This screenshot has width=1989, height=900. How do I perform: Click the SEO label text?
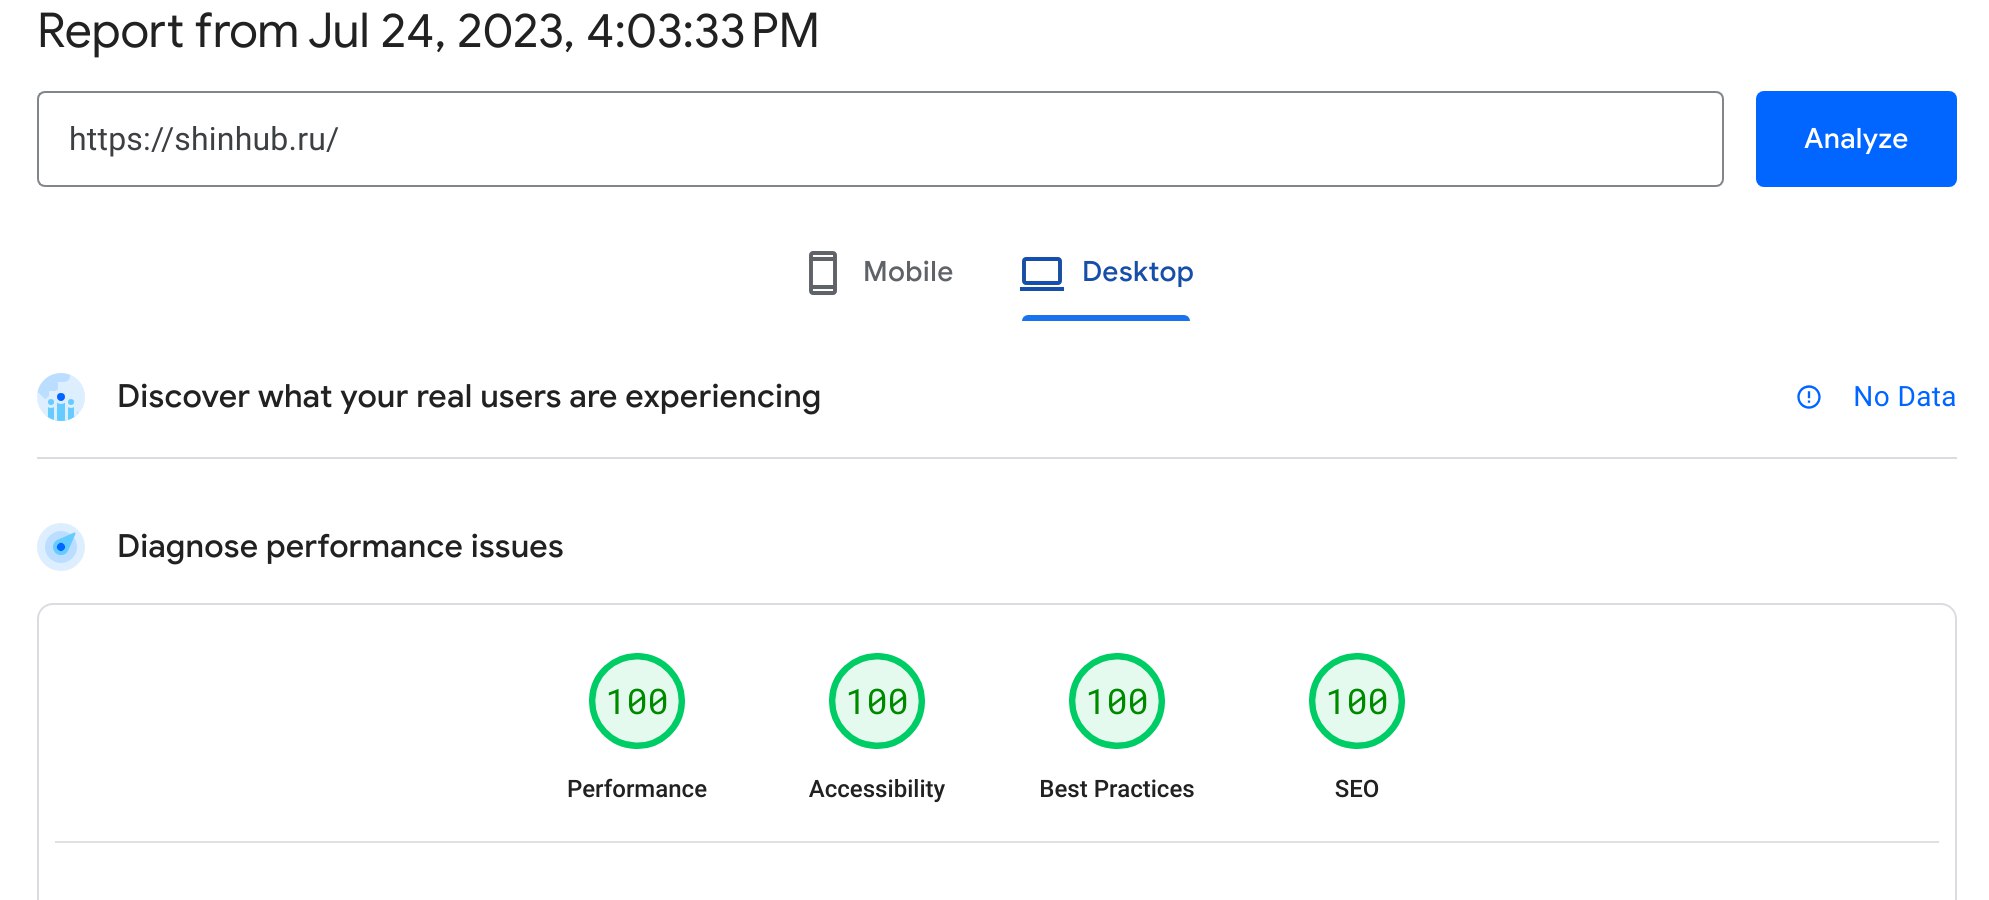click(1356, 789)
